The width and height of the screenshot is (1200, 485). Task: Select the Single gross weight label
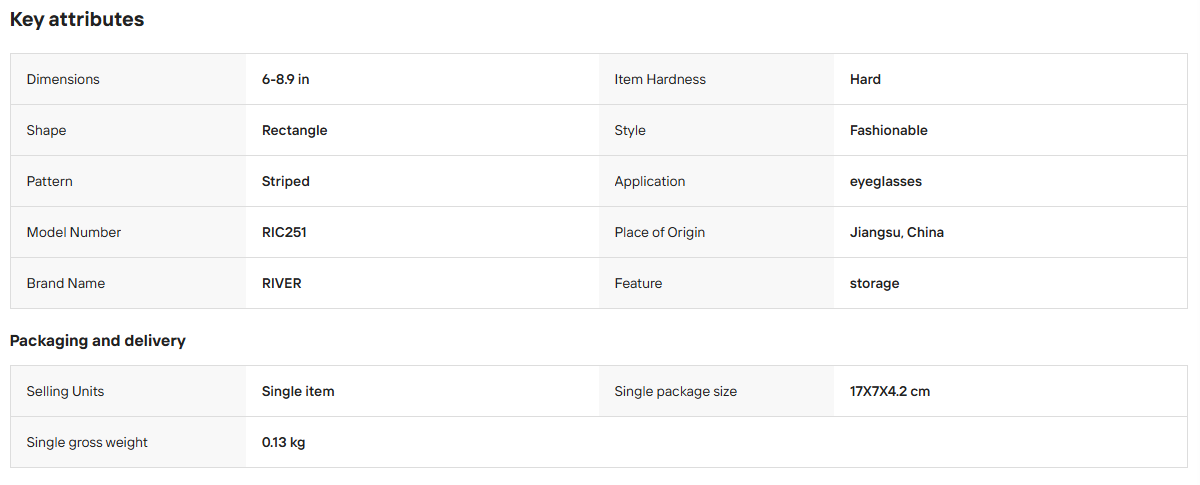pos(87,442)
